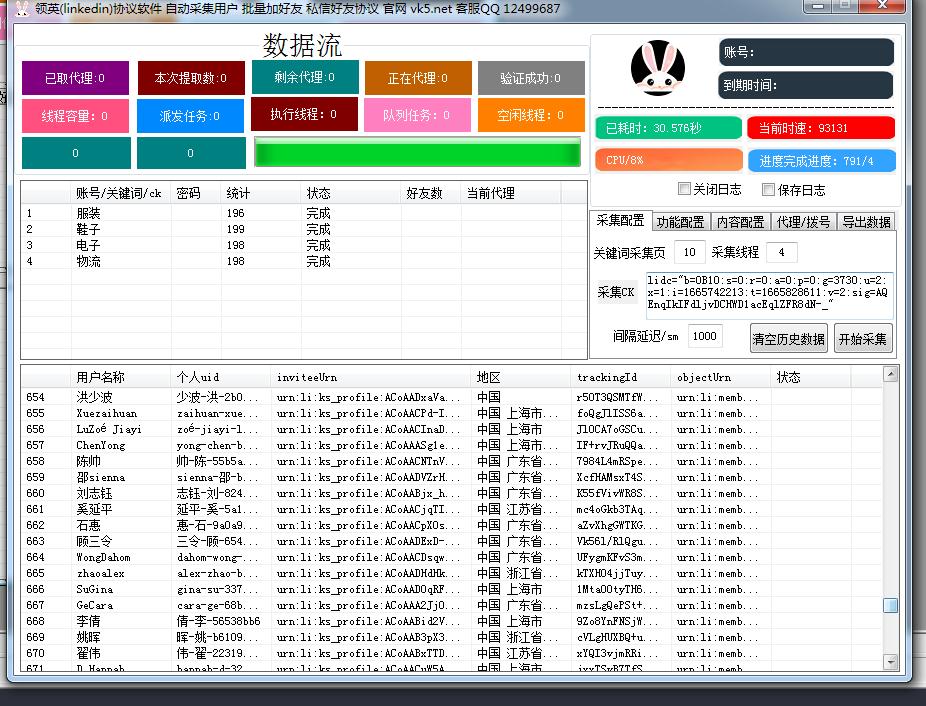This screenshot has height=706, width=926.
Task: Click into the 采集CK cookie text box
Action: pos(768,292)
